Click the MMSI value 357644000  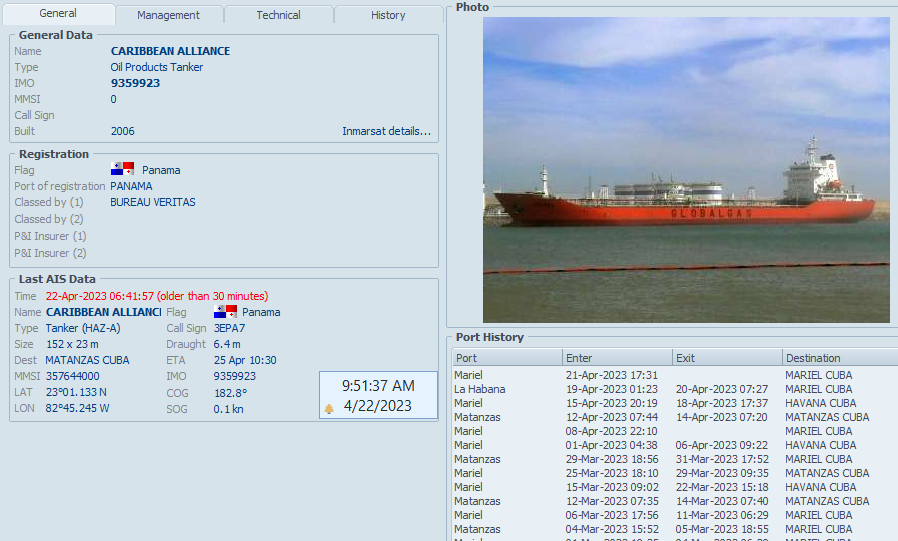(73, 376)
